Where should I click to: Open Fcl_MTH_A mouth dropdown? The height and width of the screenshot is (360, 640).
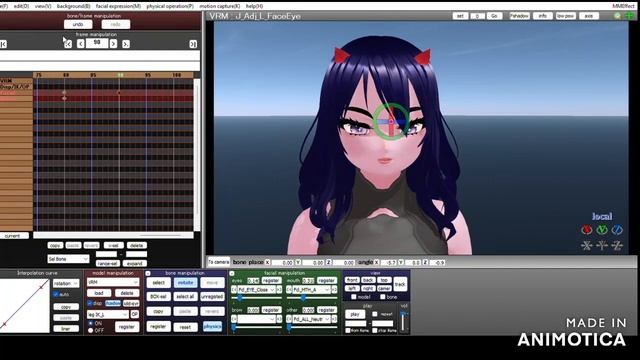312,289
